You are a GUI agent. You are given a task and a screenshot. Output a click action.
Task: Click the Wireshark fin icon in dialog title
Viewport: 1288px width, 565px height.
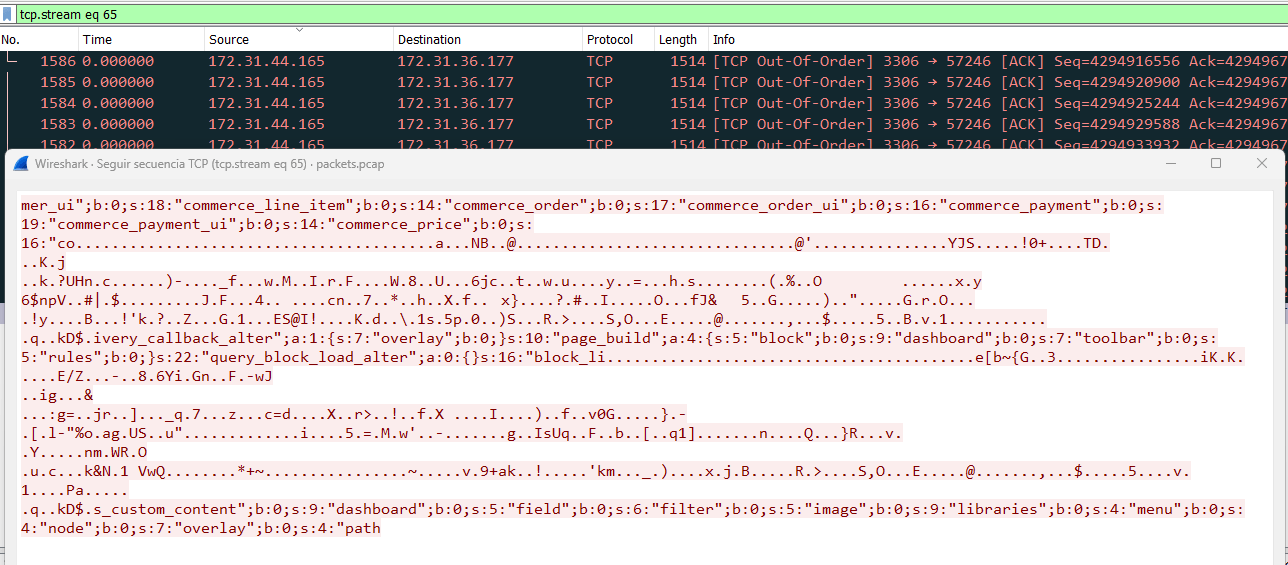(21, 163)
